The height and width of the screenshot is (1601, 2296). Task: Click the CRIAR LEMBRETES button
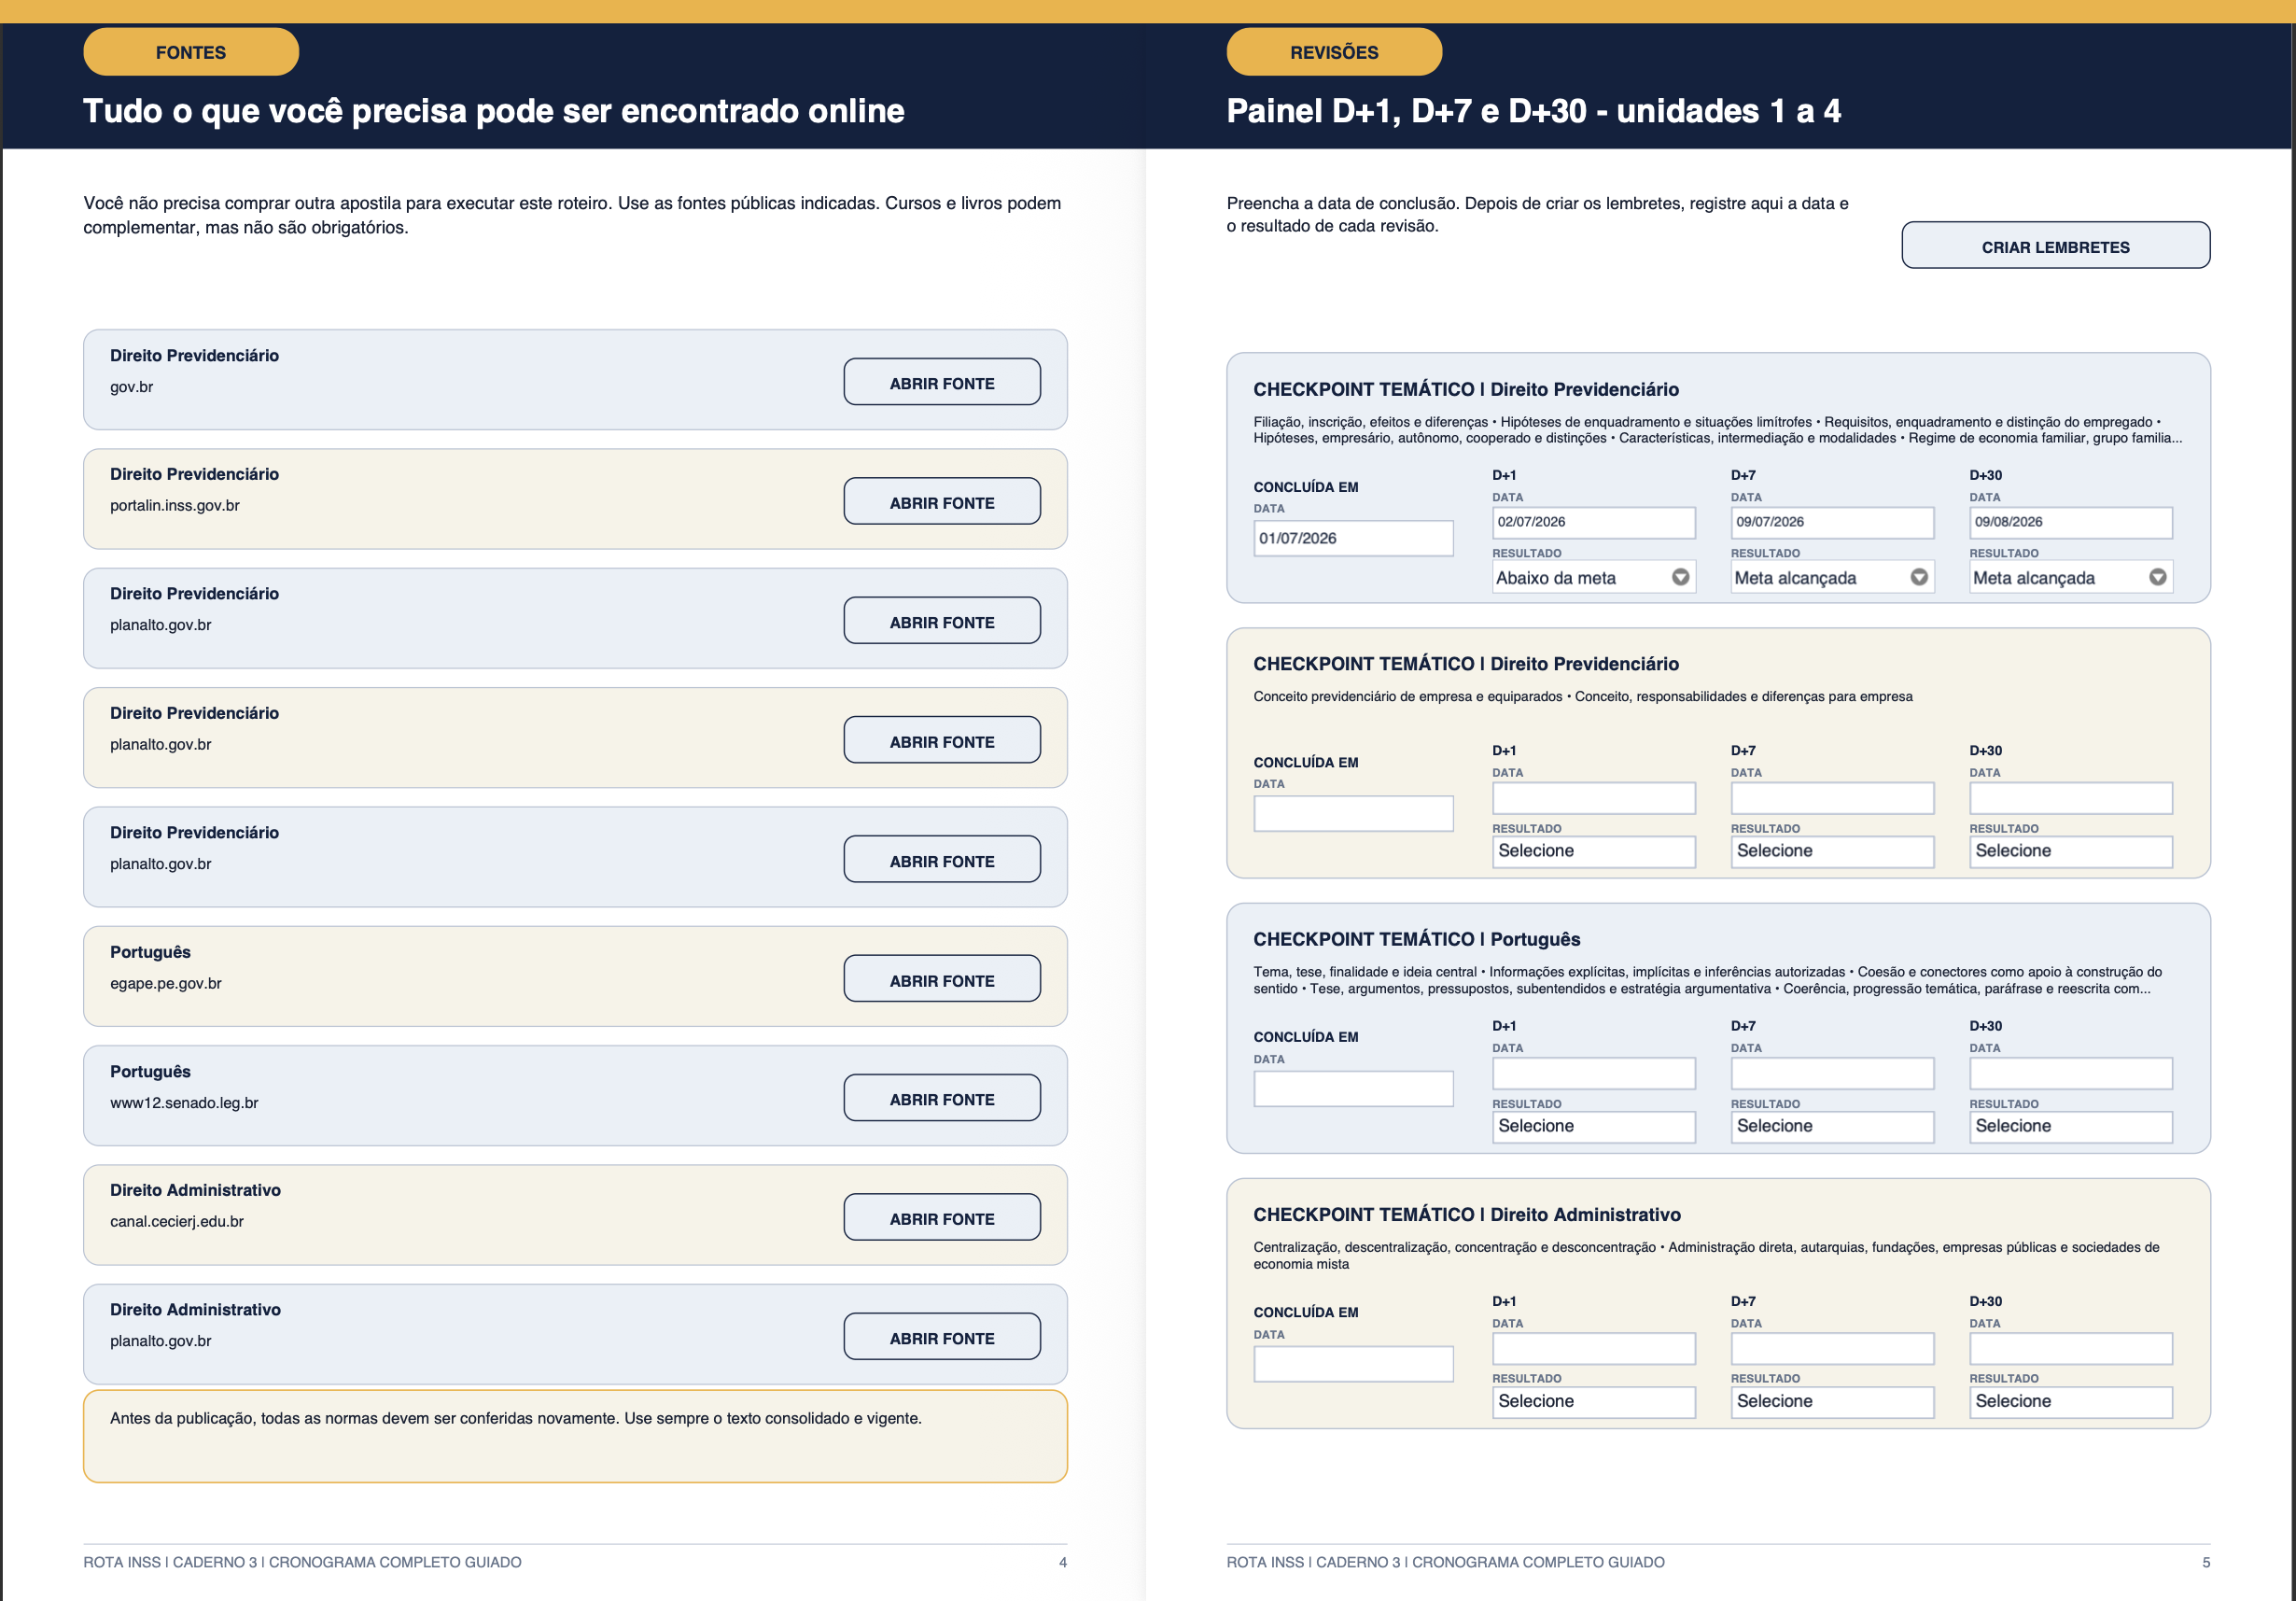coord(2055,246)
